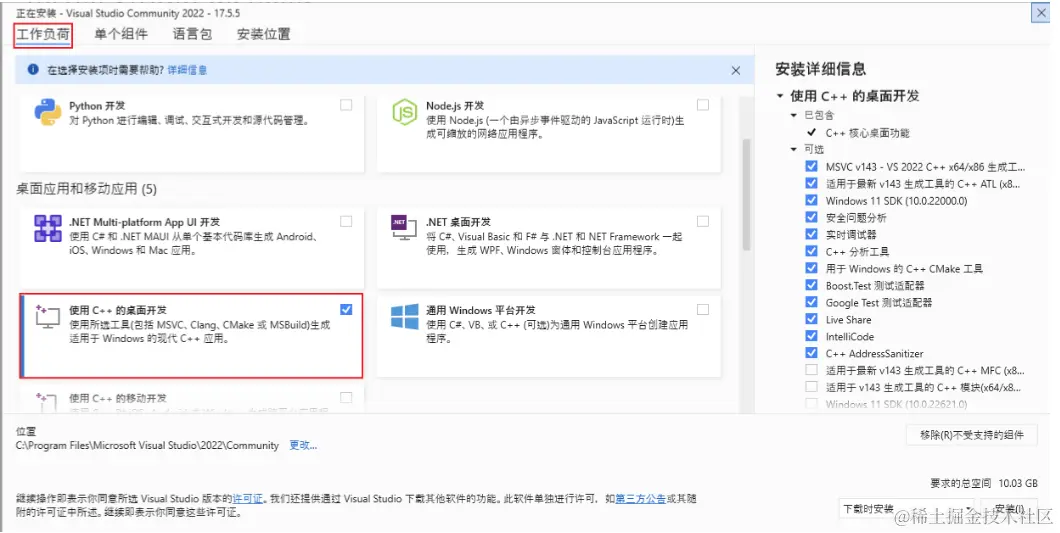This screenshot has width=1060, height=533.
Task: Click the Universal Windows Platform icon
Action: [405, 317]
